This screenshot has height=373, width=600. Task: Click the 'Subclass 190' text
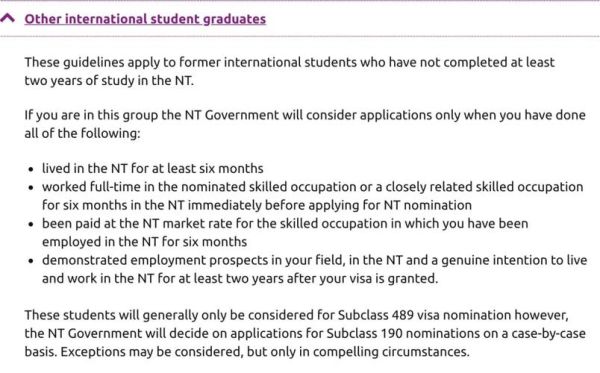point(364,333)
